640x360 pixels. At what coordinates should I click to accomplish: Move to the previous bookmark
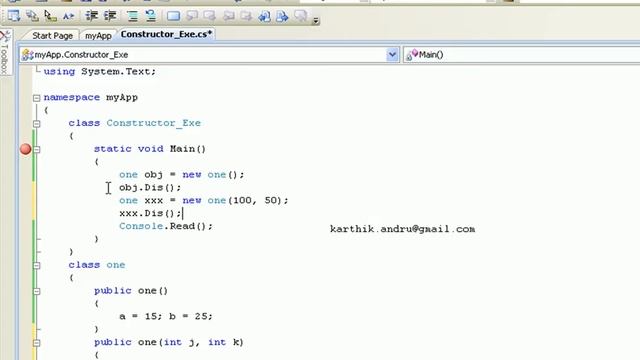tap(191, 16)
